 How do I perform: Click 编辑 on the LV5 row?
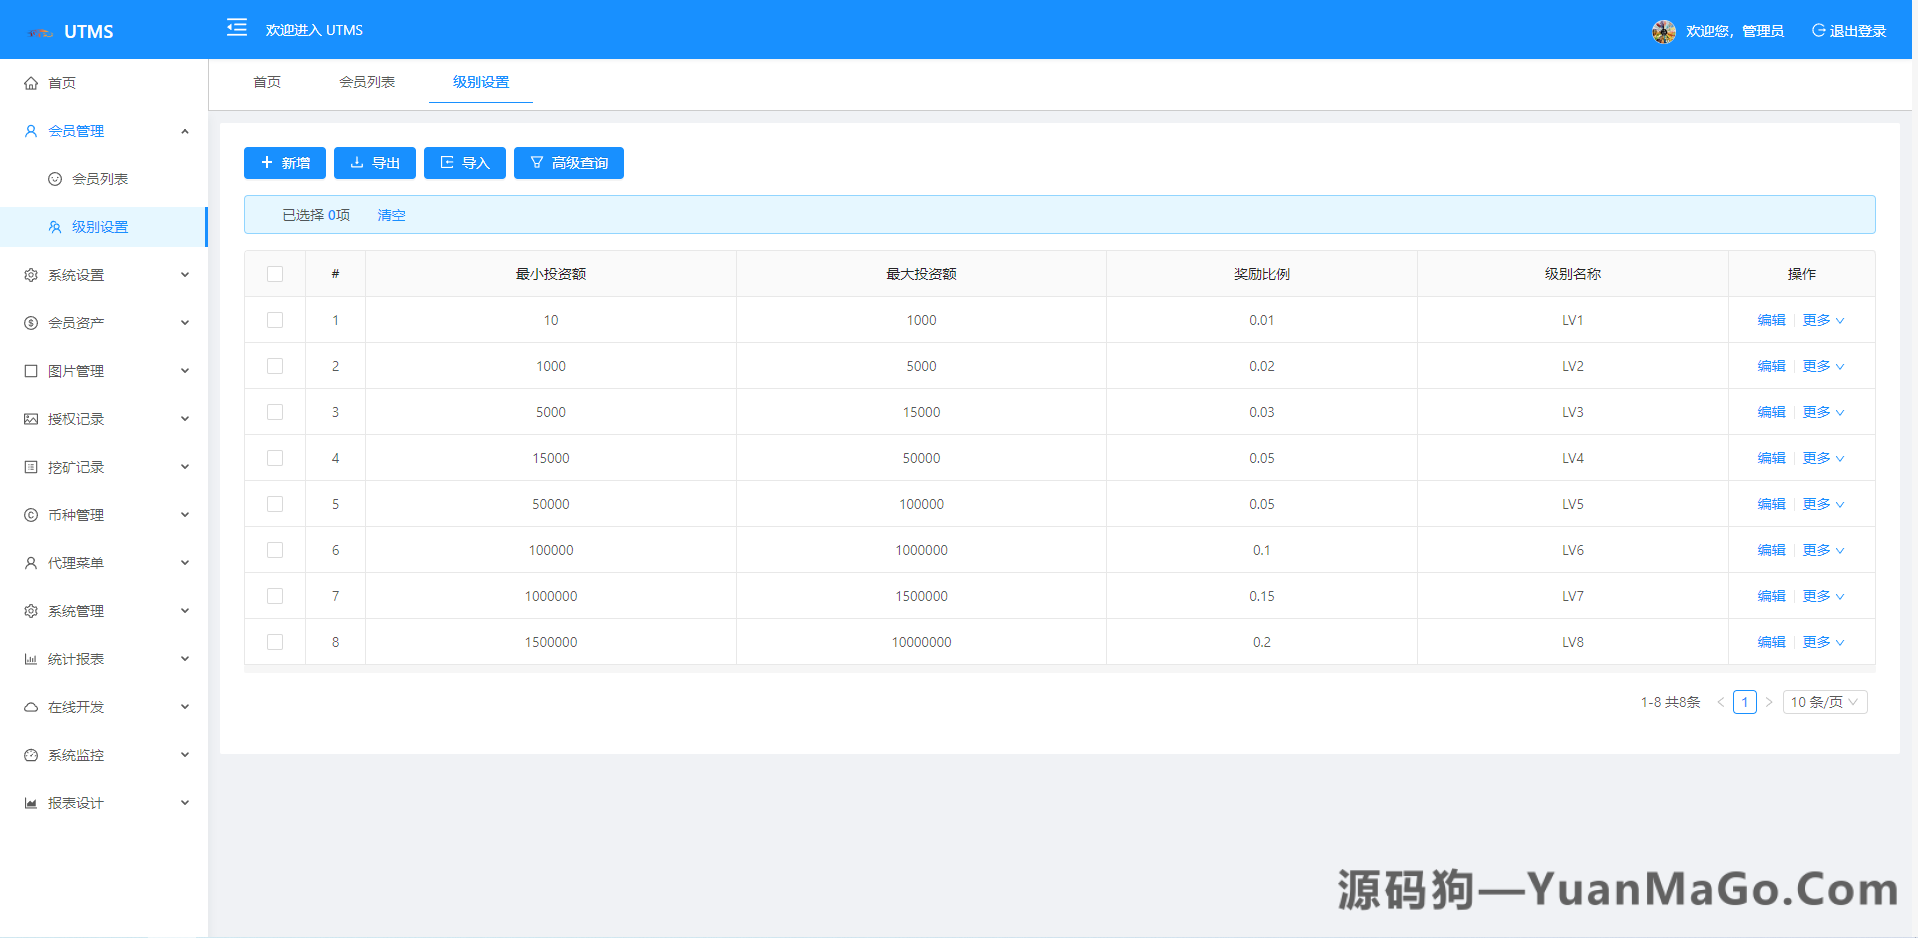tap(1769, 503)
